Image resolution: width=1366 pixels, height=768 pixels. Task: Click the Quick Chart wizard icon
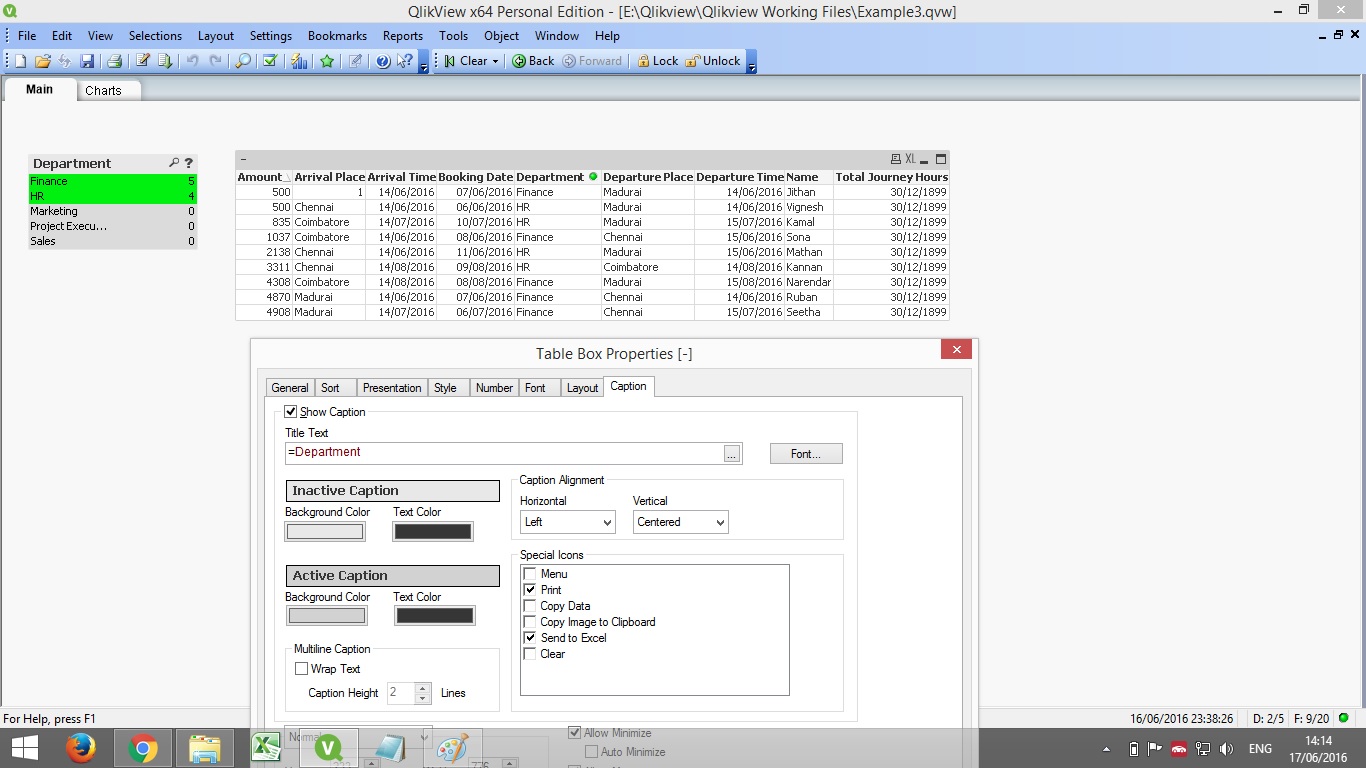tap(299, 61)
